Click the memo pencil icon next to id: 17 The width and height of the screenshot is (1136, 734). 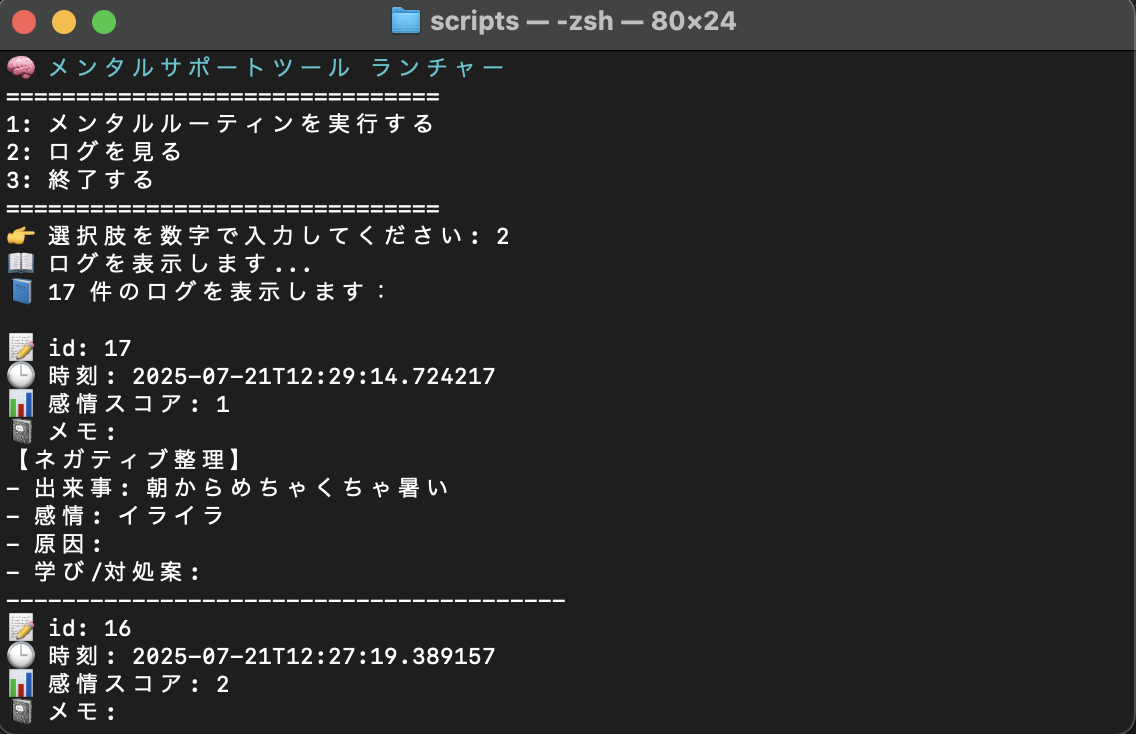click(21, 348)
